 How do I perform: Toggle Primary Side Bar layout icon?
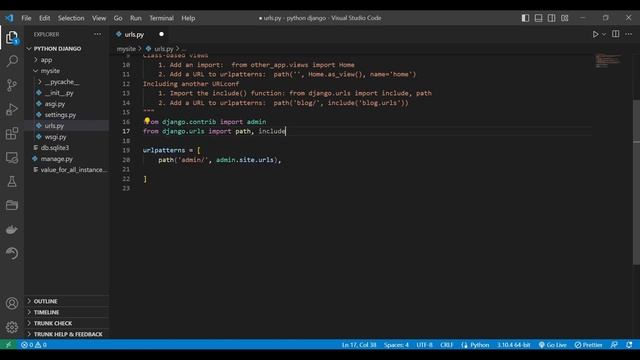click(525, 18)
